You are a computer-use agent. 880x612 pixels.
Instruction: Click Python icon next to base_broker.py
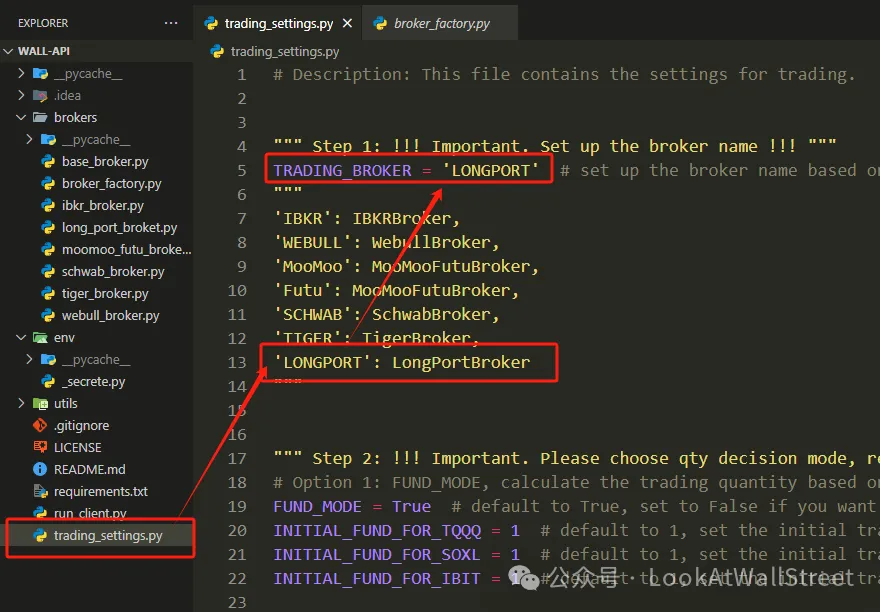47,162
